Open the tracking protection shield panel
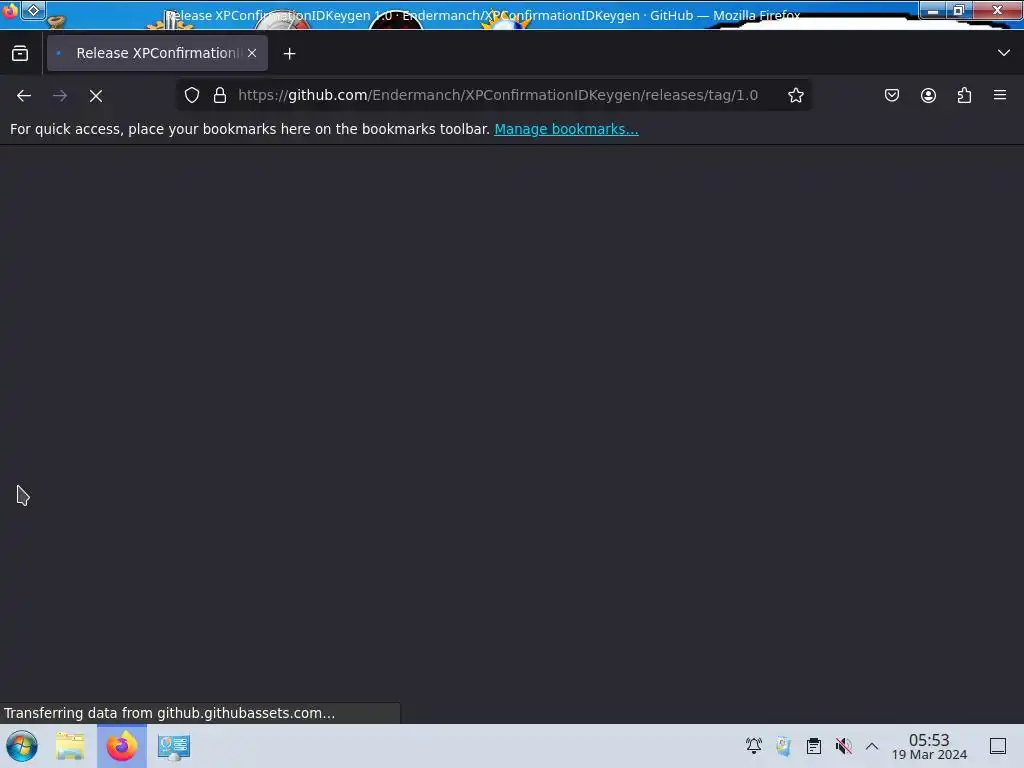1024x768 pixels. pyautogui.click(x=192, y=95)
